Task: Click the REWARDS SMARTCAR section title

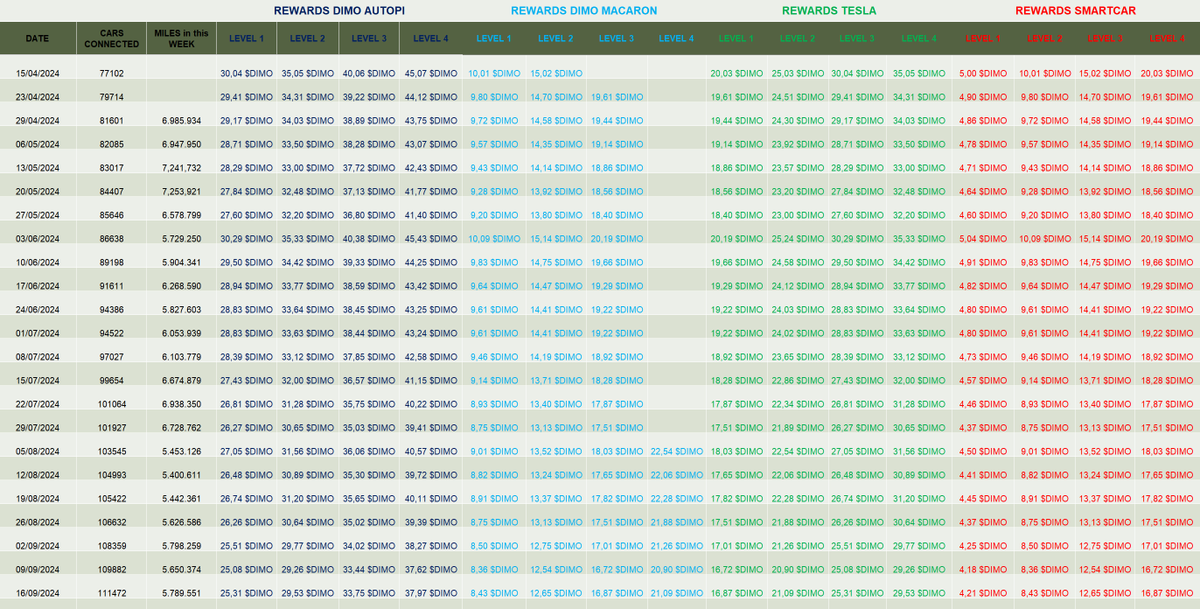Action: click(1075, 11)
